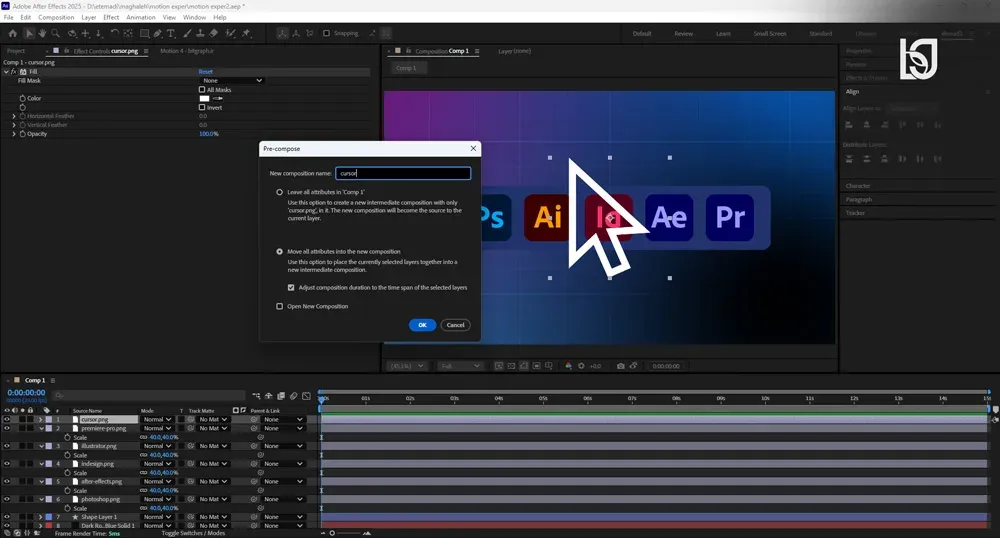This screenshot has width=1000, height=538.
Task: Open the Animation menu
Action: pos(141,17)
